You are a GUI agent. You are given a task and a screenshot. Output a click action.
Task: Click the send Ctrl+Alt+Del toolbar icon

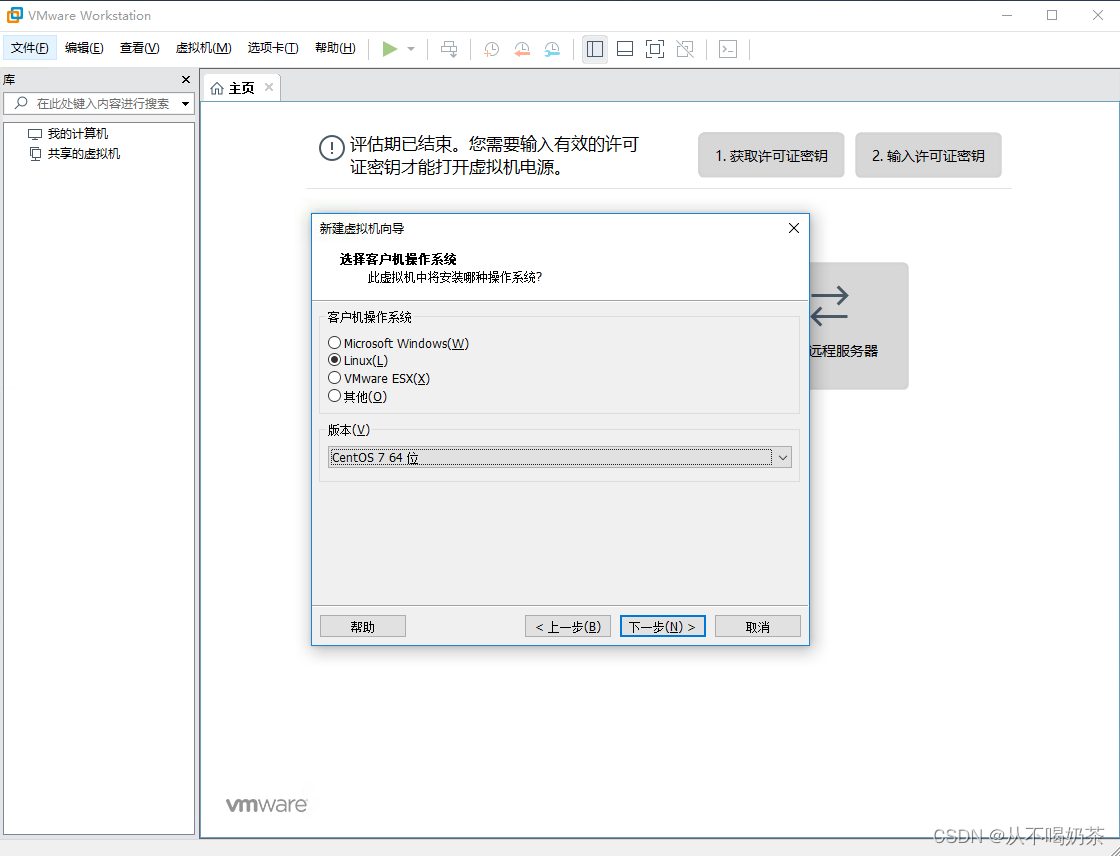point(449,49)
